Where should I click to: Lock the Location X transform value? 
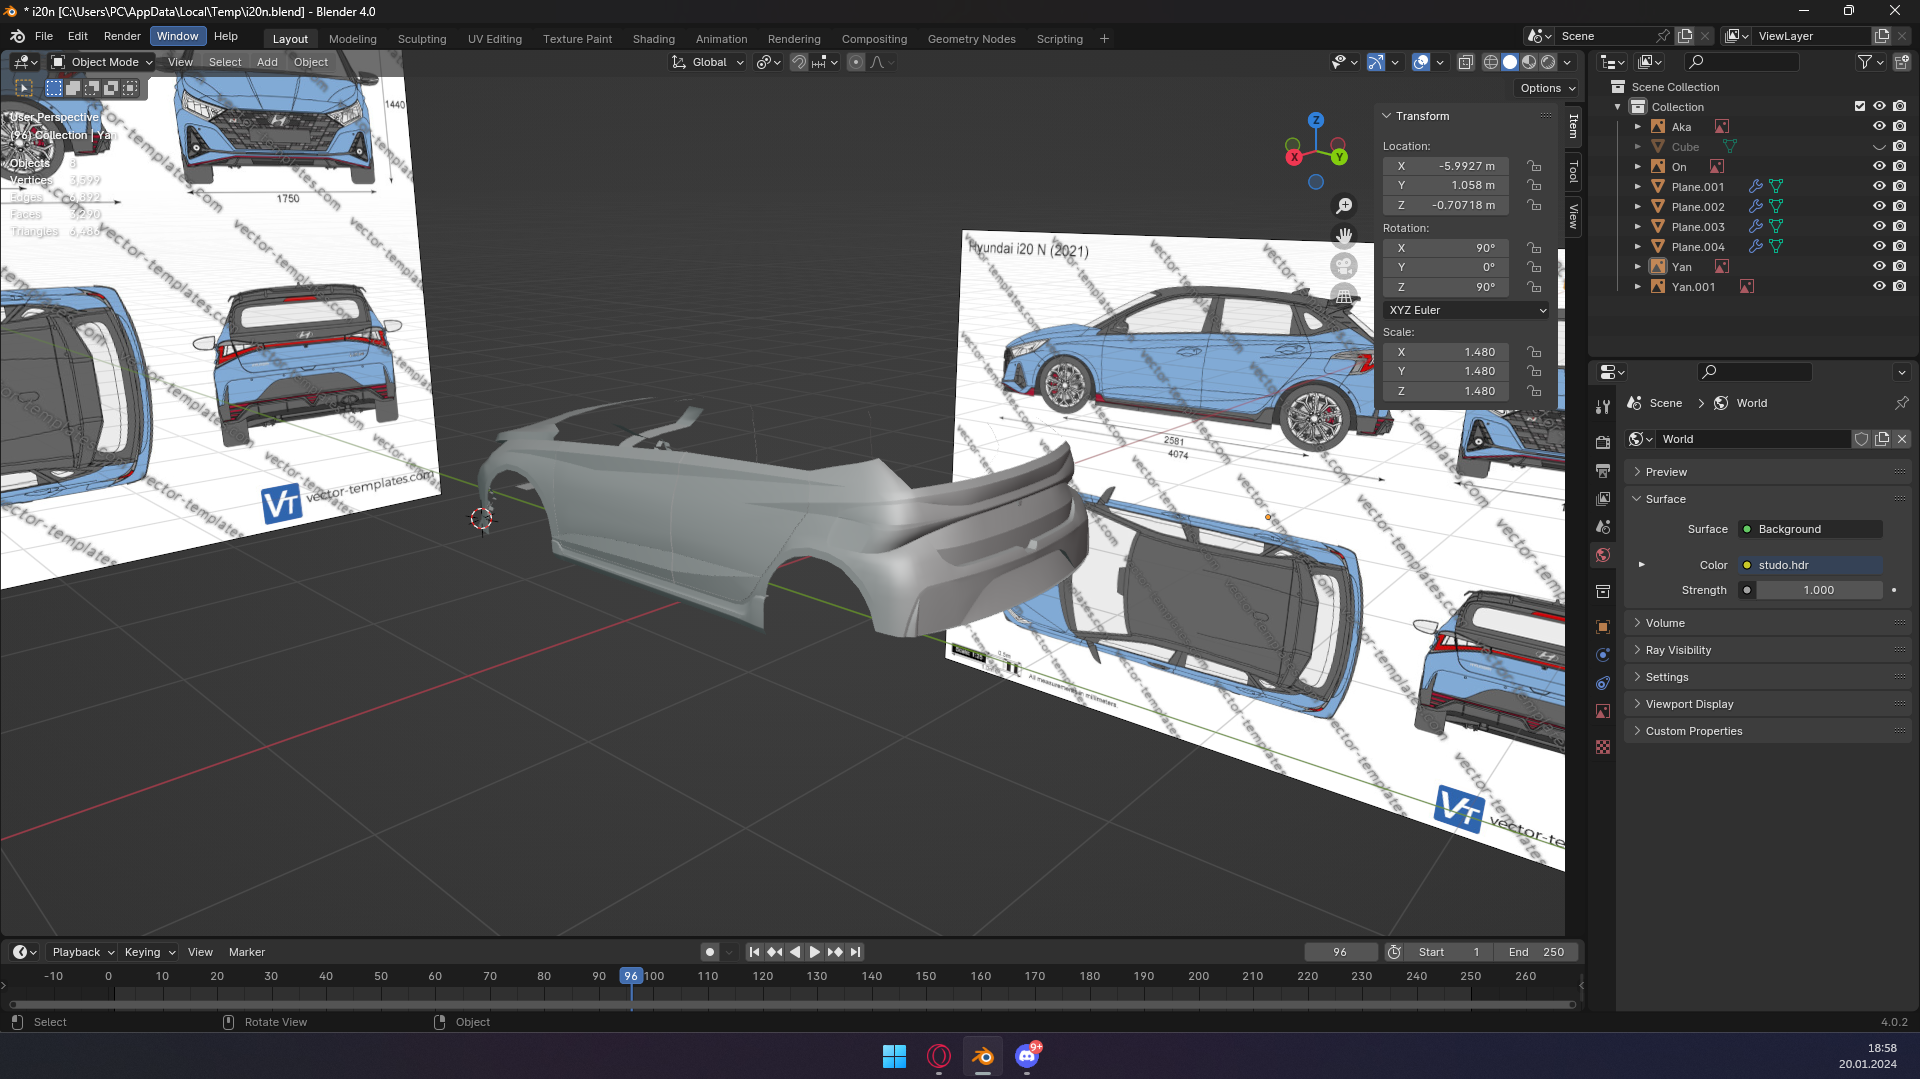tap(1534, 166)
